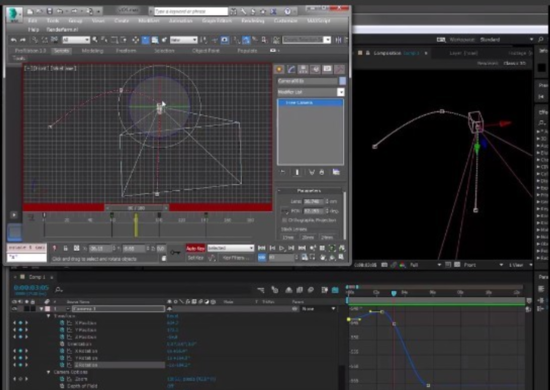Open the Animation menu in 3ds Max
This screenshot has height=390, width=550.
pyautogui.click(x=181, y=21)
